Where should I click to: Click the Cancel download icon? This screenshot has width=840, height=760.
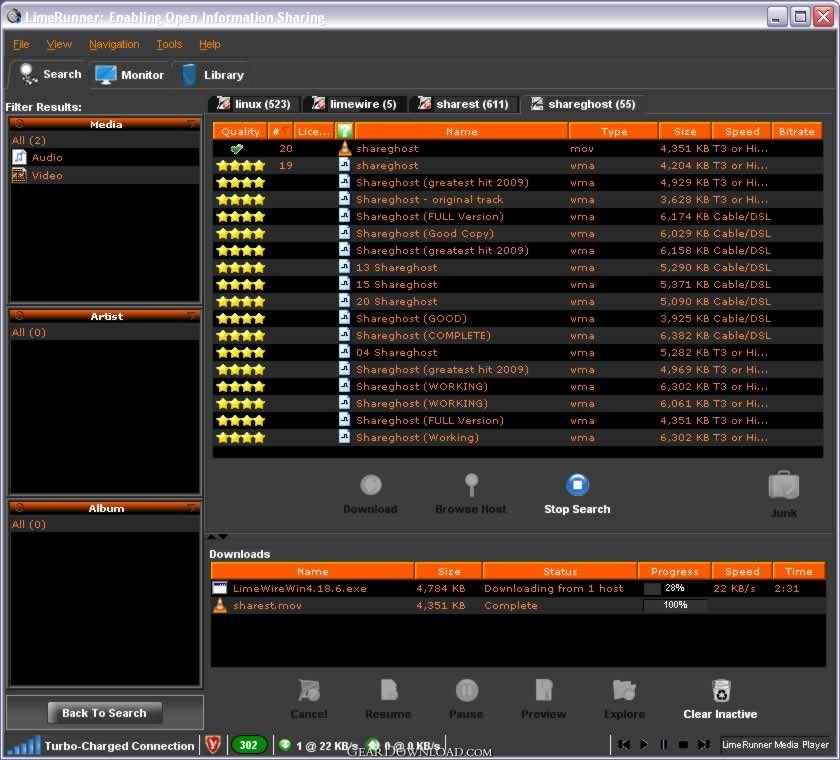pyautogui.click(x=309, y=690)
